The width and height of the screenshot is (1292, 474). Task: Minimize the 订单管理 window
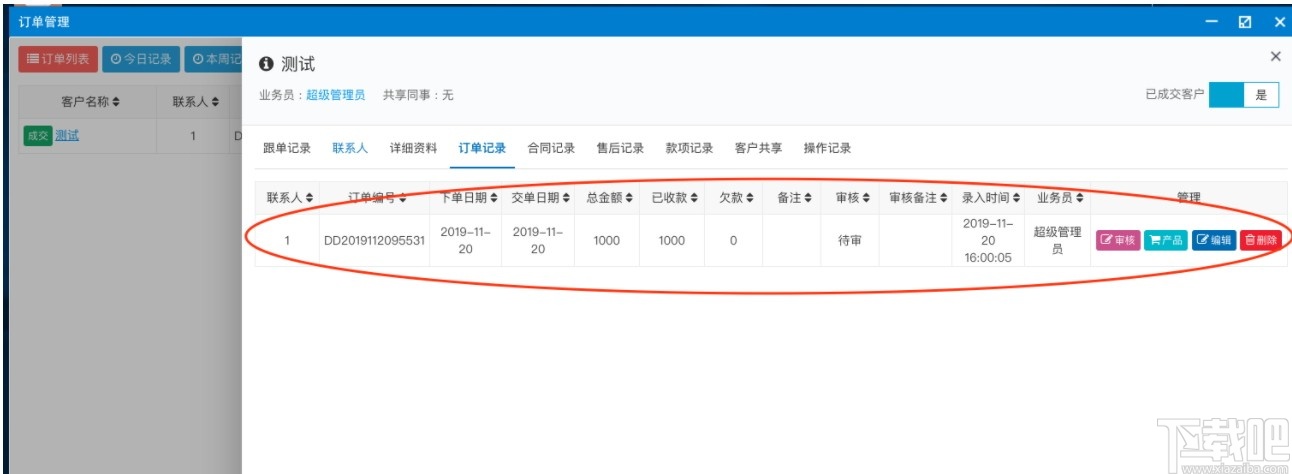point(1211,22)
